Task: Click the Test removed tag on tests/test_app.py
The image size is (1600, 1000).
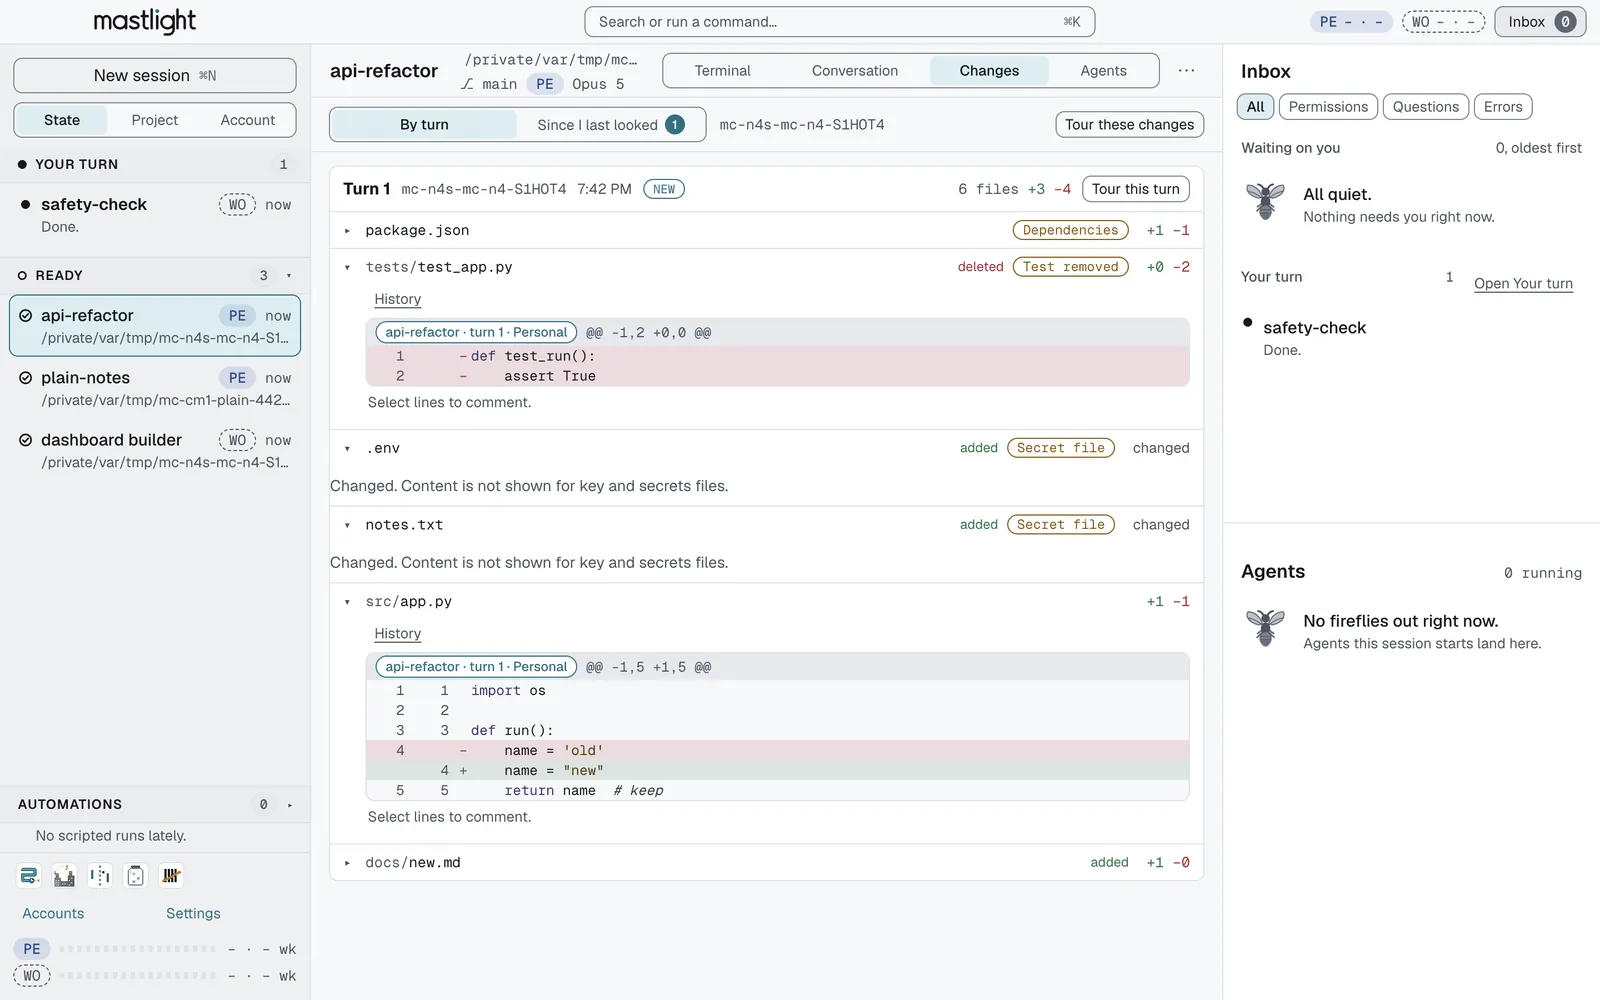Action: coord(1070,267)
